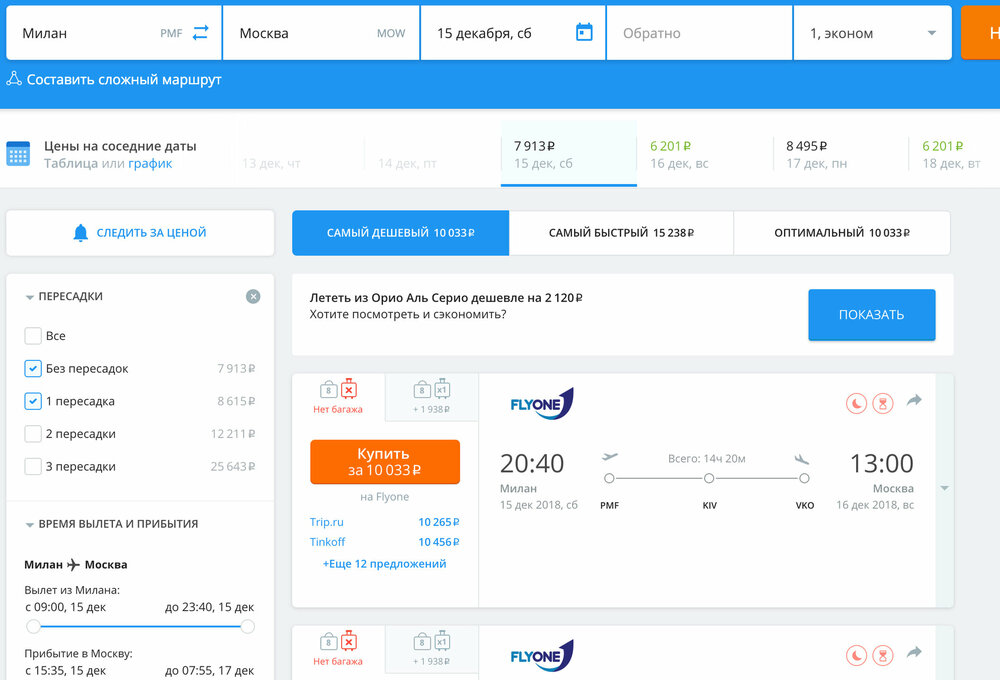Share the second ticket
The height and width of the screenshot is (680, 1000).
coord(915,653)
